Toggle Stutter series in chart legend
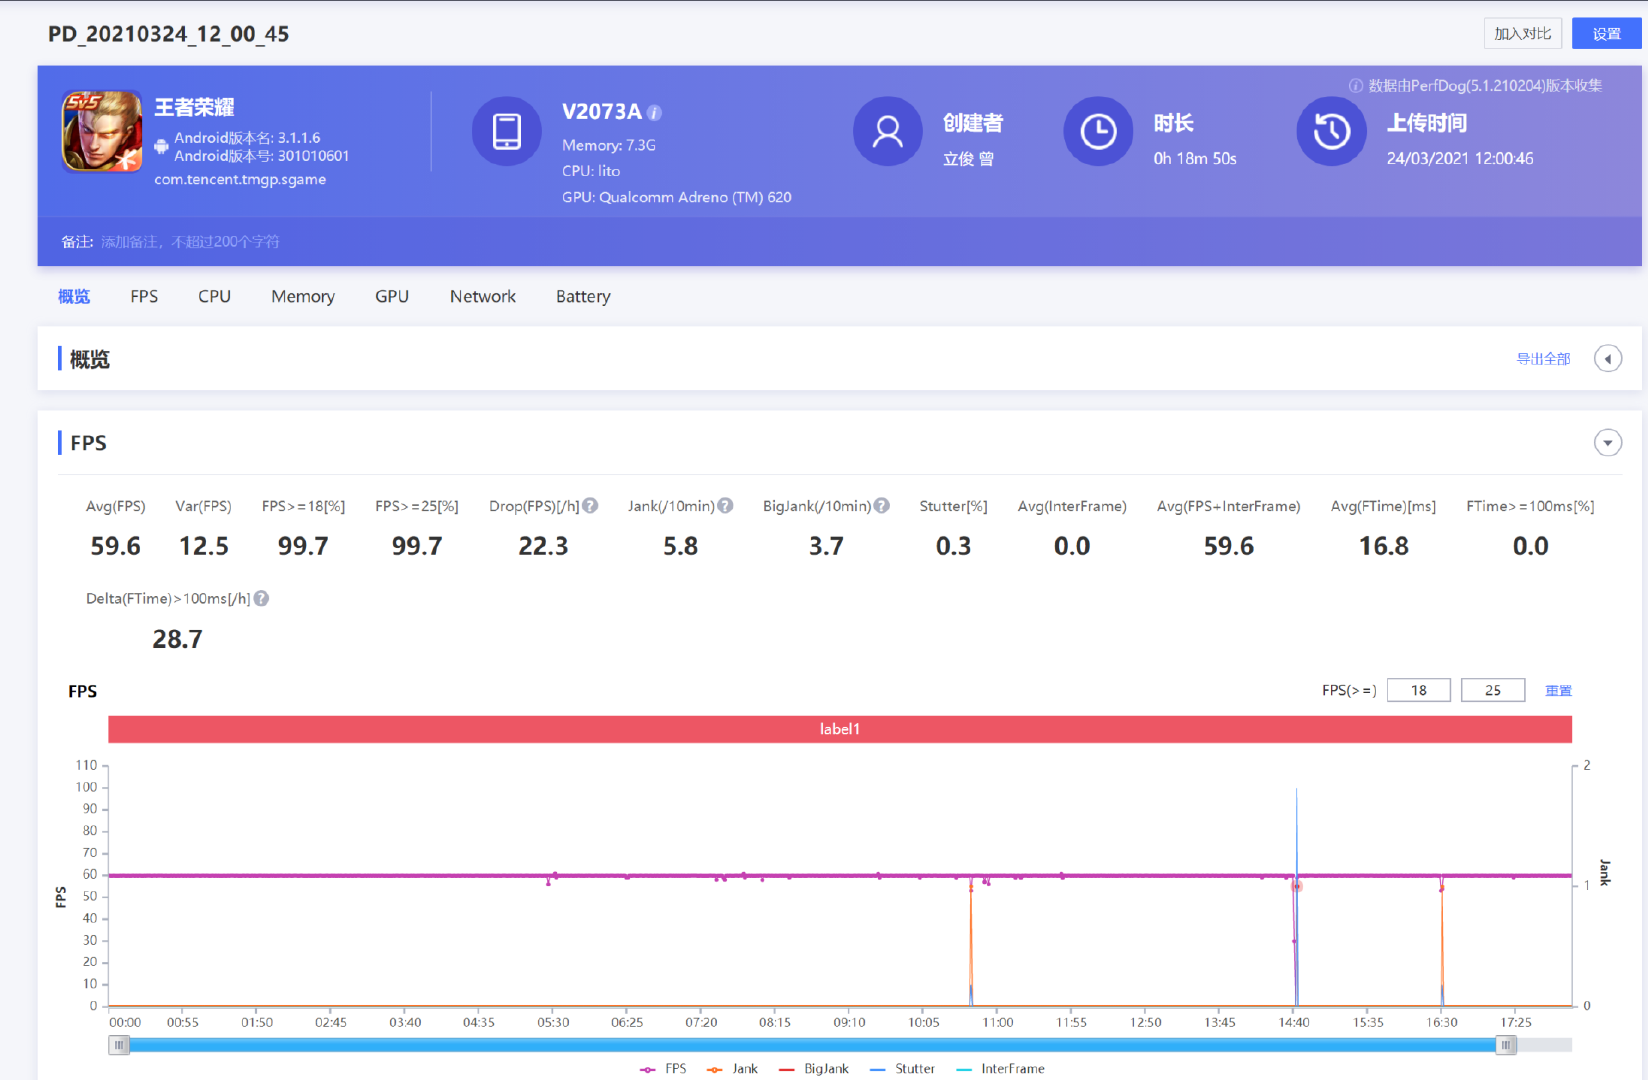 pyautogui.click(x=902, y=1069)
